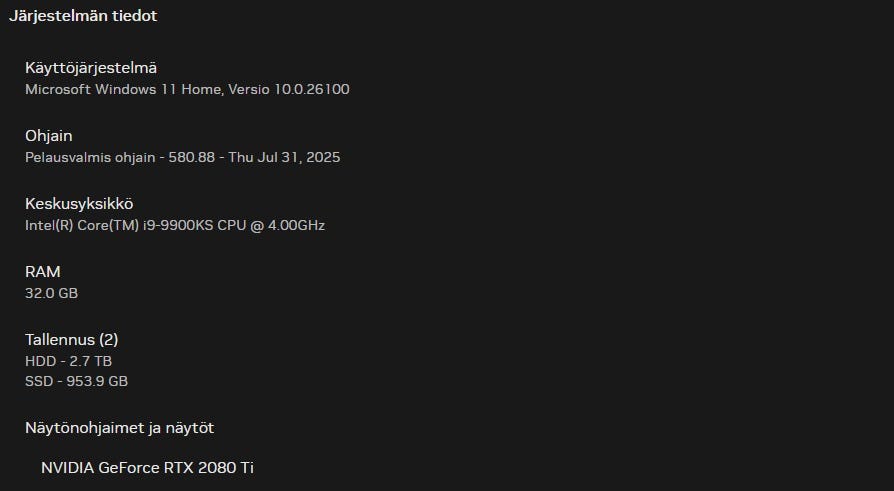
Task: Click the Pelausvalmis ohjain text
Action: coord(90,158)
